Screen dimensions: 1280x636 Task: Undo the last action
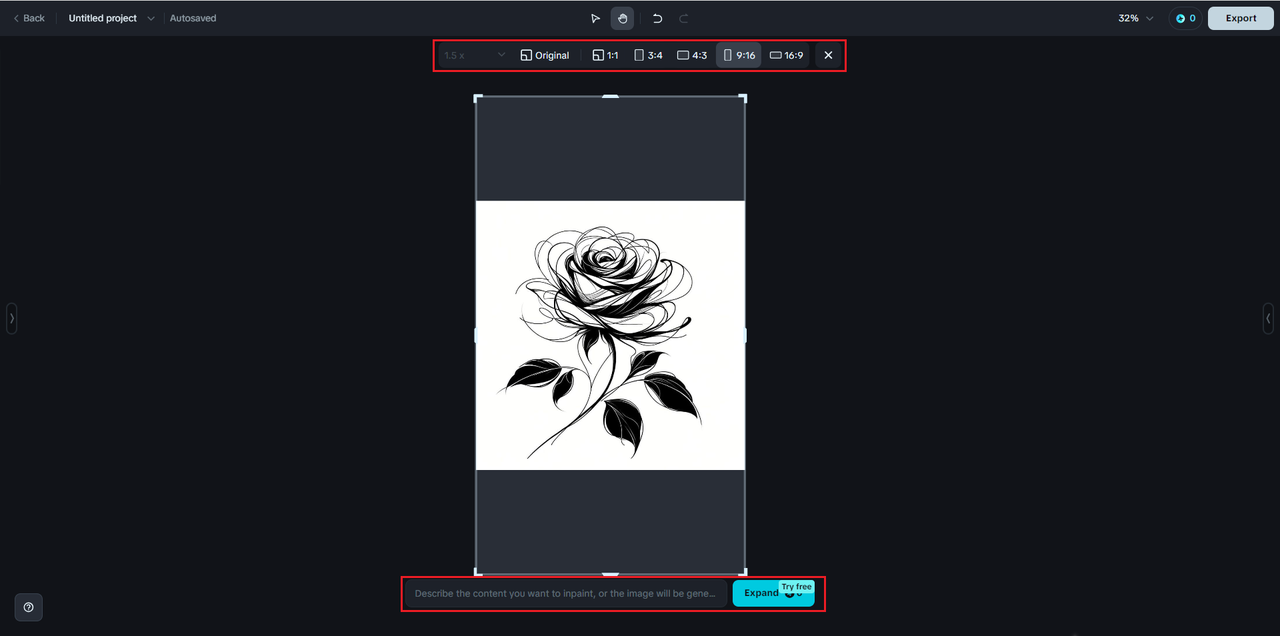657,18
